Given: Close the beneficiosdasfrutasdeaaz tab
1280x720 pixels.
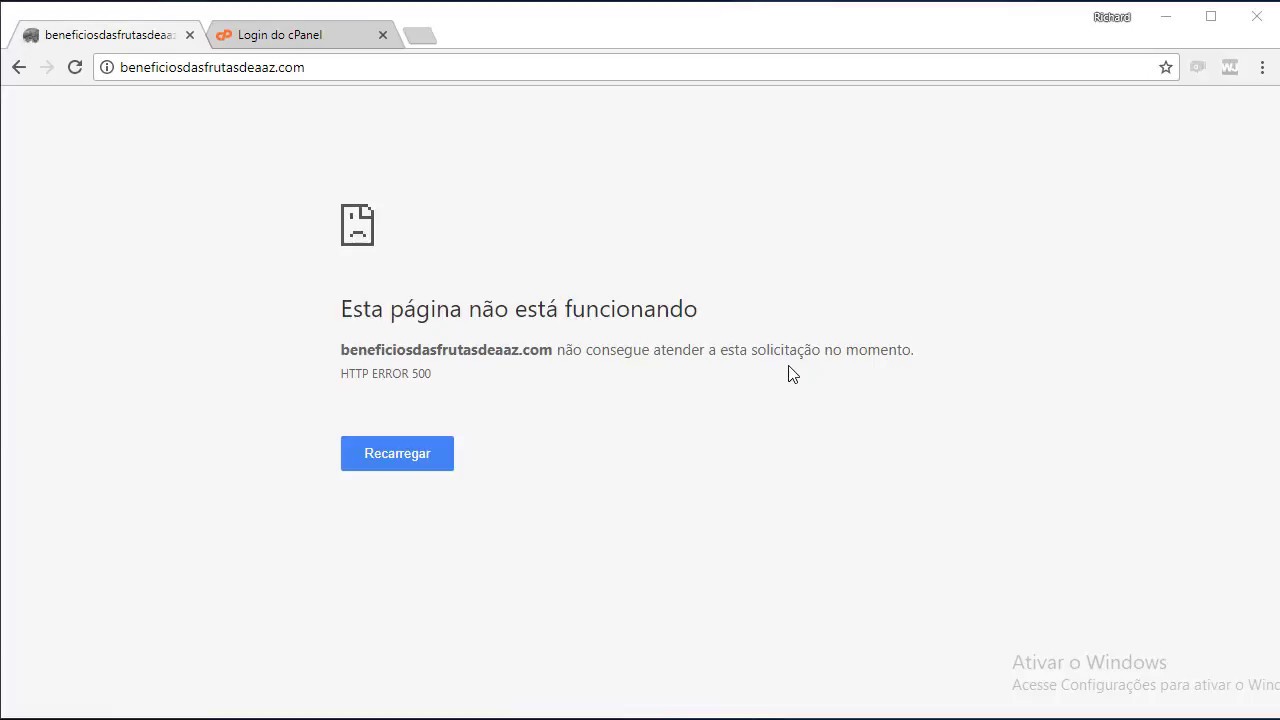Looking at the screenshot, I should [190, 35].
